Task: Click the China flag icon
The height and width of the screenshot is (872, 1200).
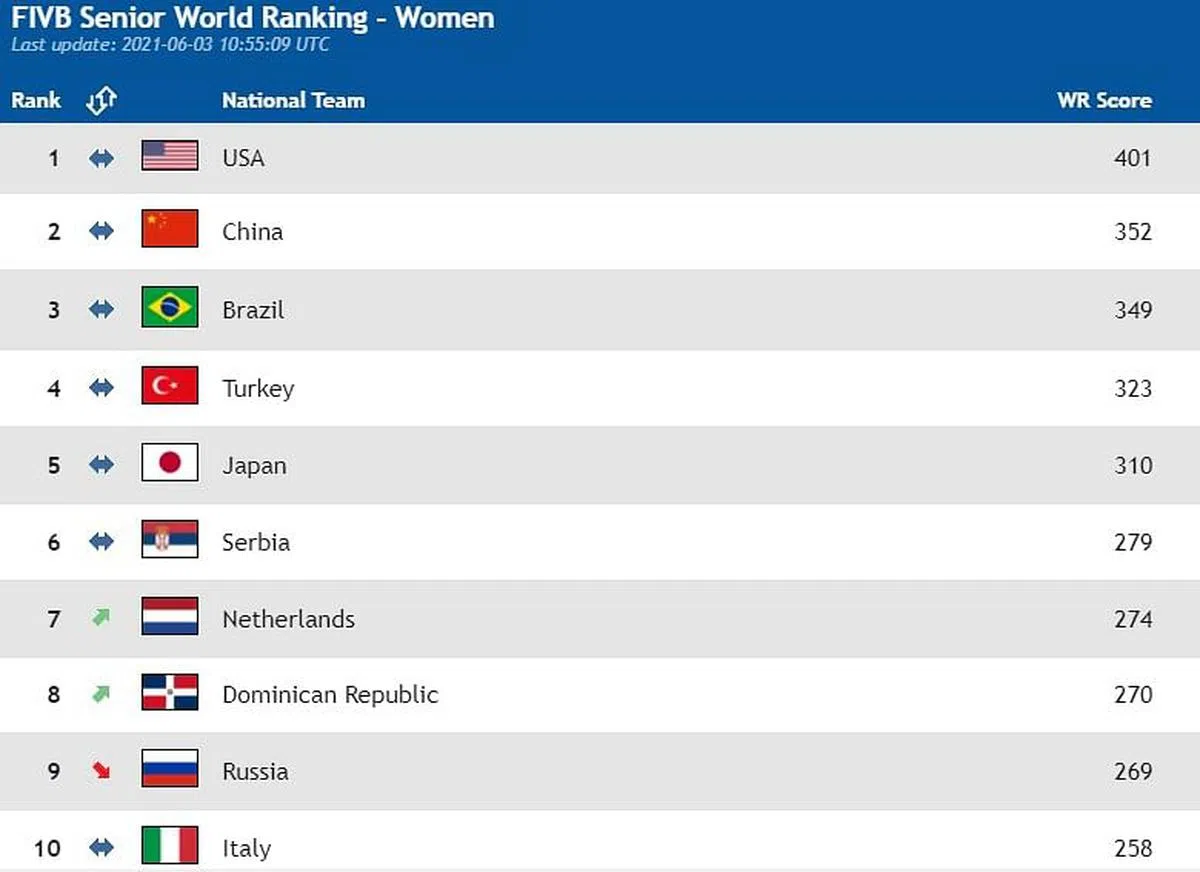Action: tap(170, 229)
